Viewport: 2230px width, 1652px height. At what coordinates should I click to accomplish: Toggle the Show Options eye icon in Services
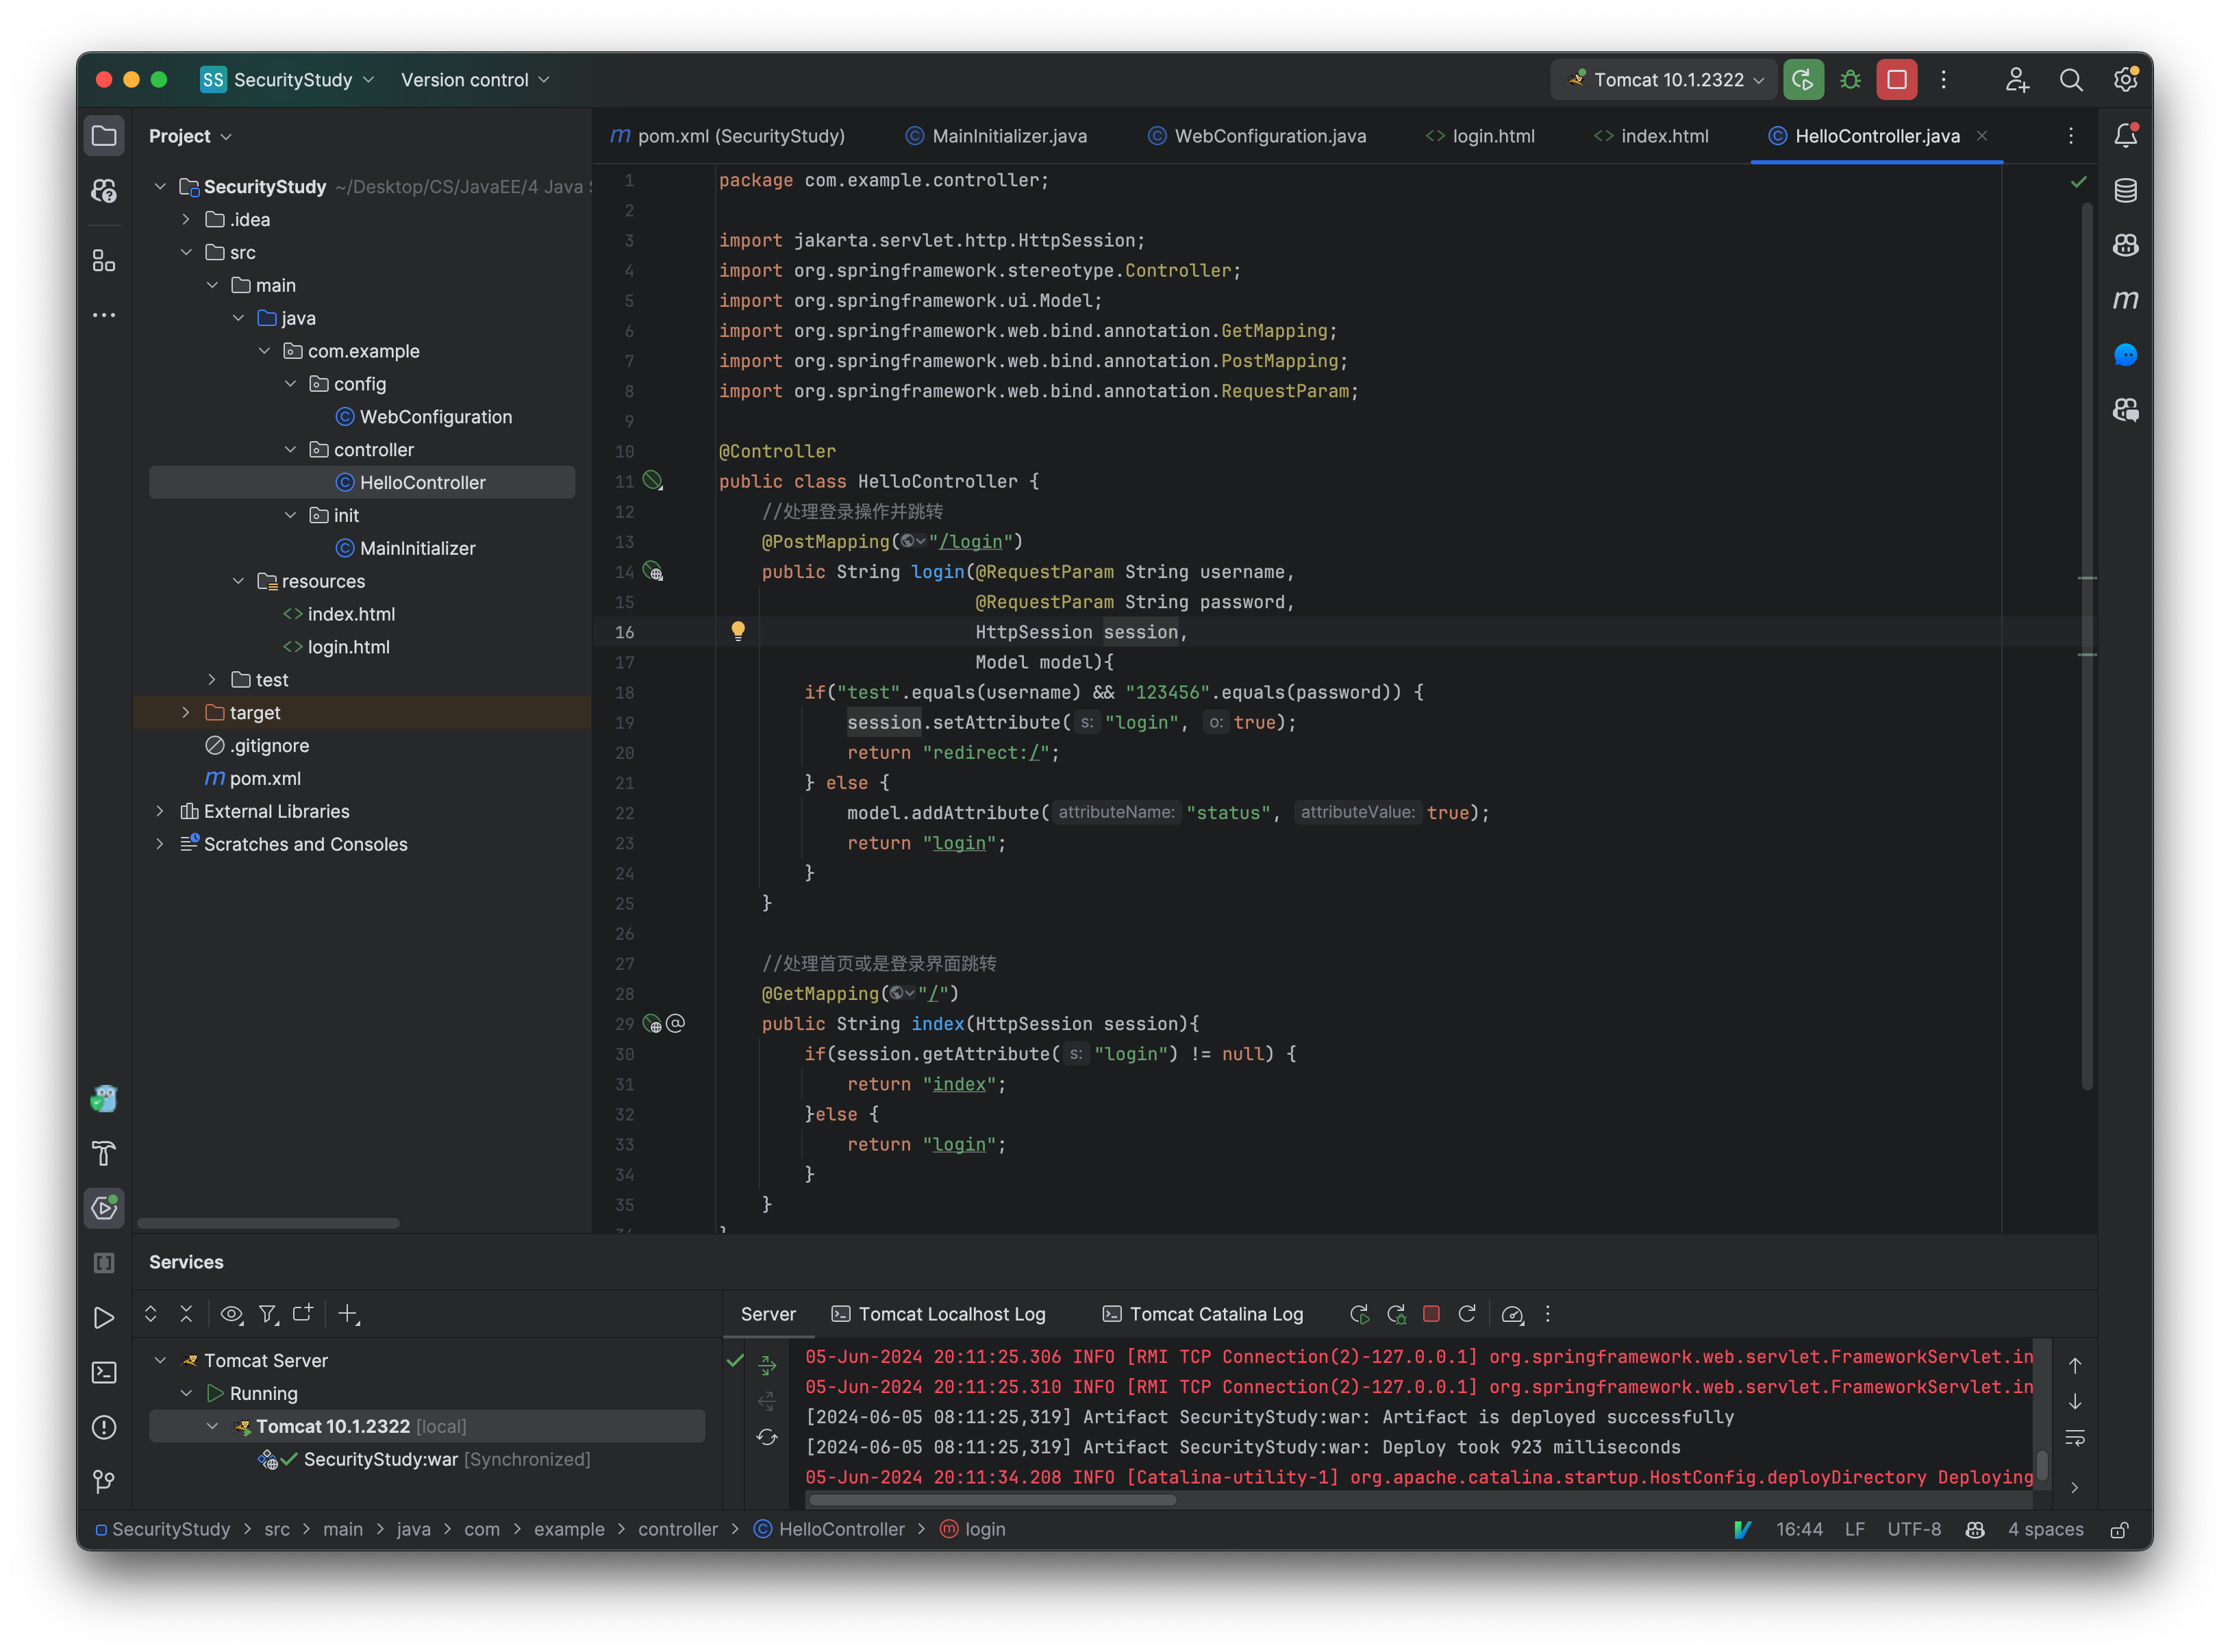(x=231, y=1314)
